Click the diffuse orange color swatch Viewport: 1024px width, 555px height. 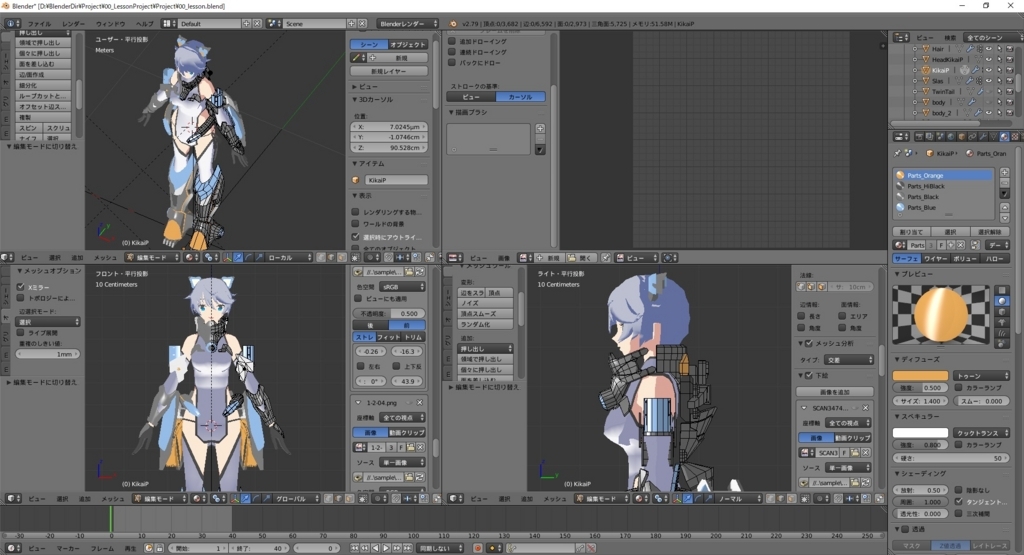coord(920,375)
